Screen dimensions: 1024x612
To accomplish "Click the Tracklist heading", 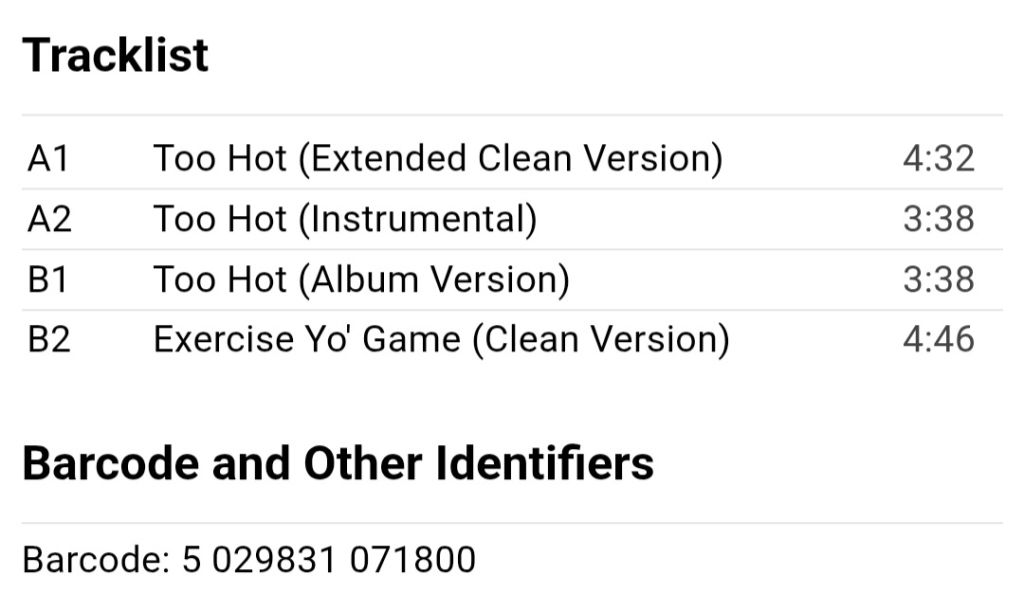I will click(116, 55).
